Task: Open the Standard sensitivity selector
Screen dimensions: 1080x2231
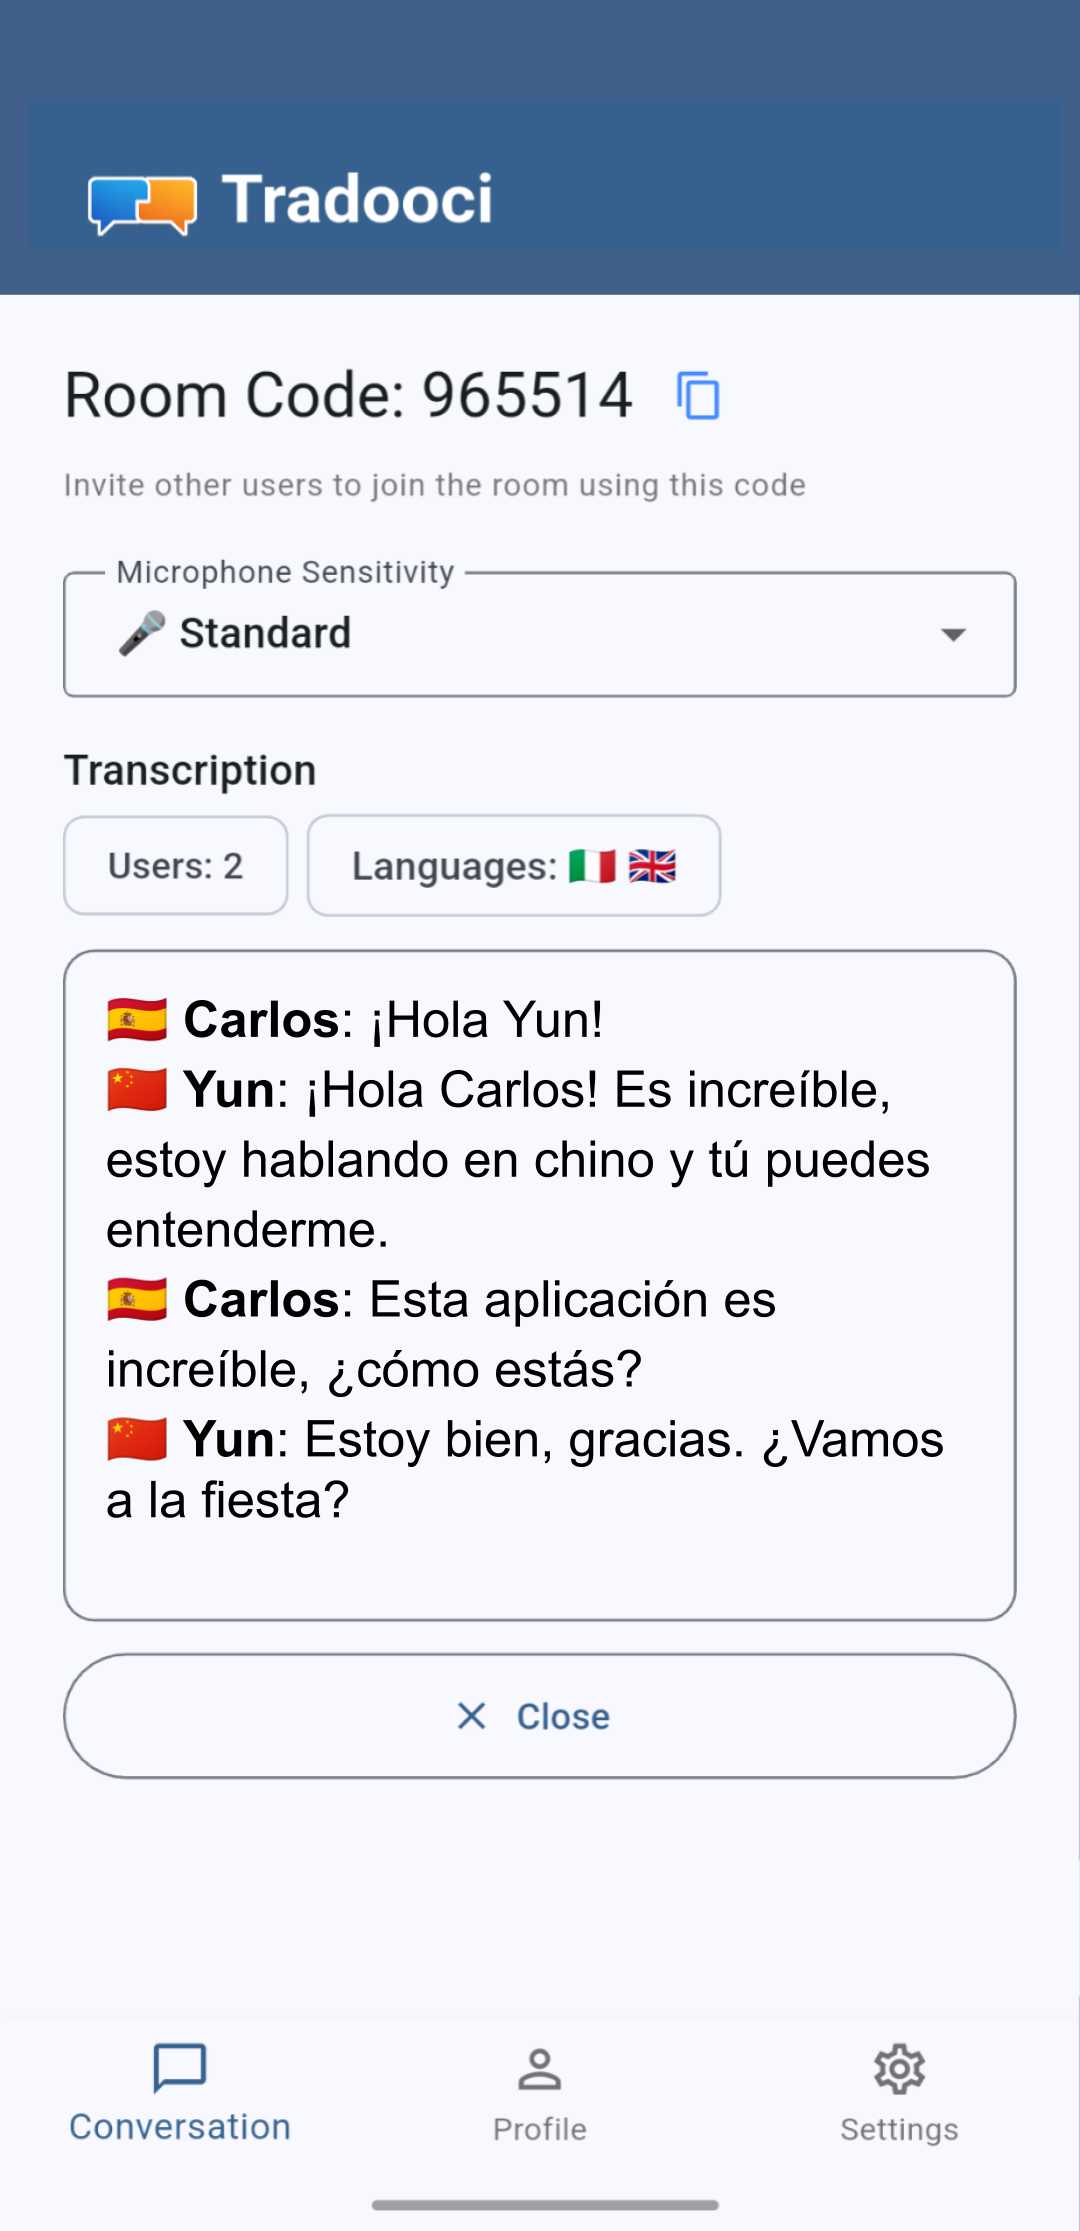Action: [266, 634]
